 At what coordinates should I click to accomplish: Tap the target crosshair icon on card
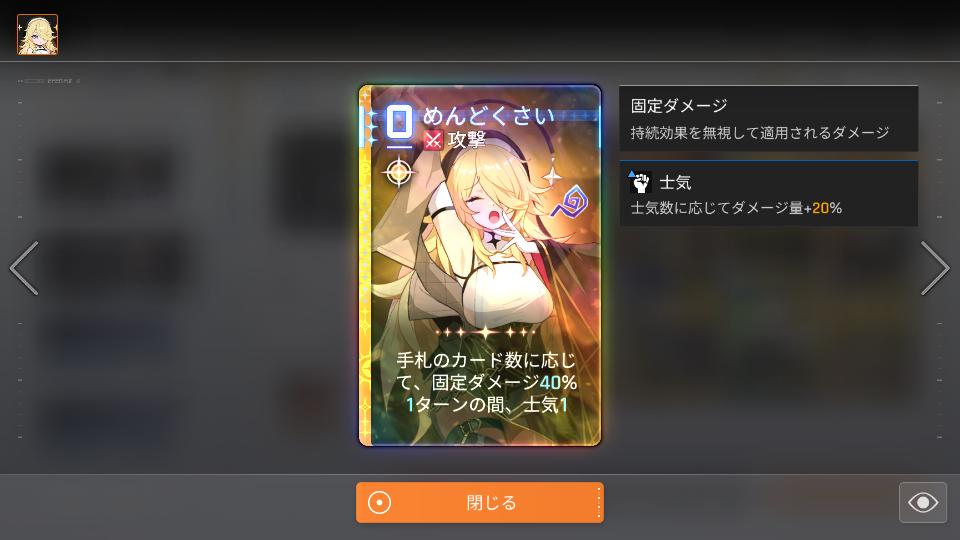pos(399,173)
